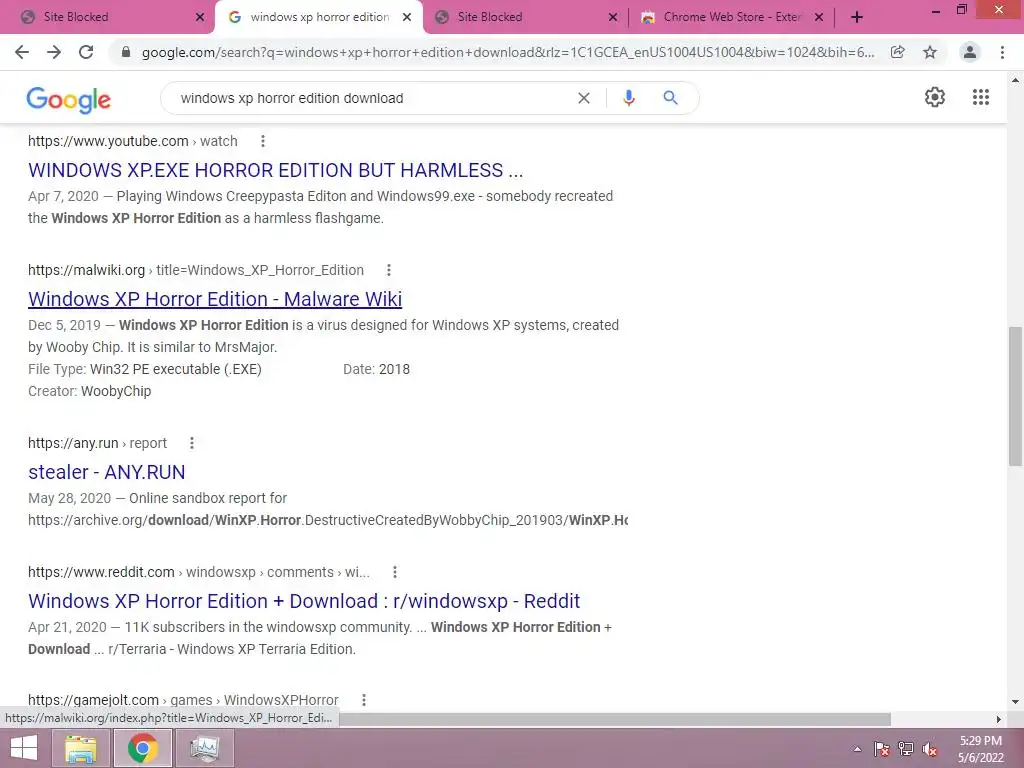Close the Chrome Web Store tab
This screenshot has height=768, width=1024.
click(x=819, y=17)
